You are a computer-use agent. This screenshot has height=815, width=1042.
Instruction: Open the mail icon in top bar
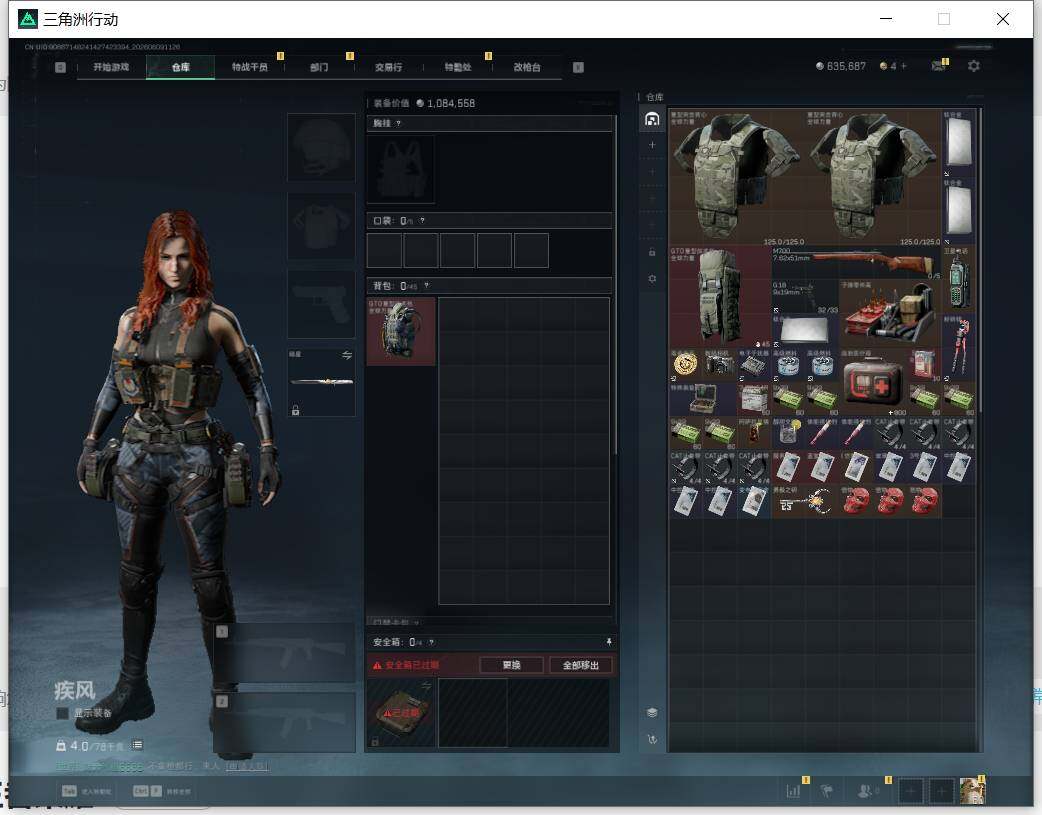tap(938, 66)
